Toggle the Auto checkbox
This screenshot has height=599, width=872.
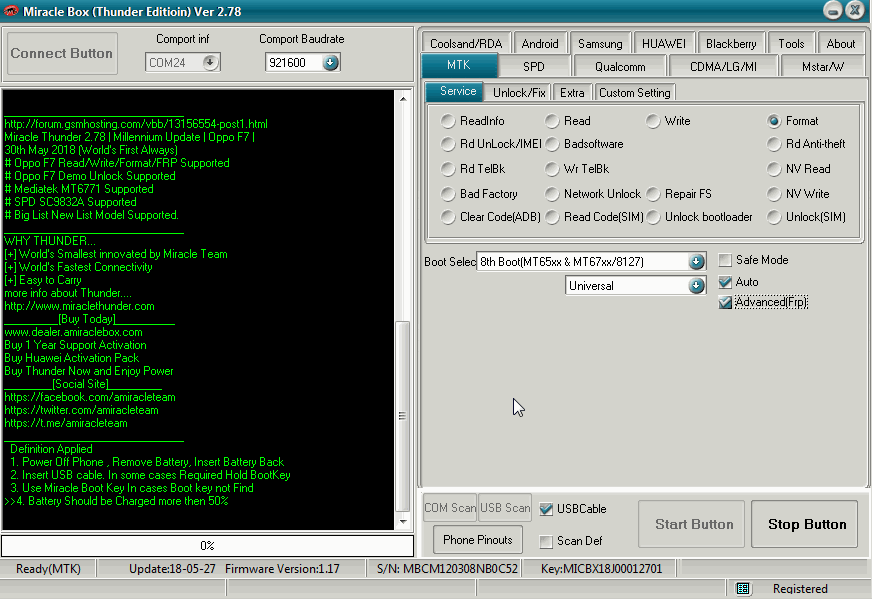725,282
